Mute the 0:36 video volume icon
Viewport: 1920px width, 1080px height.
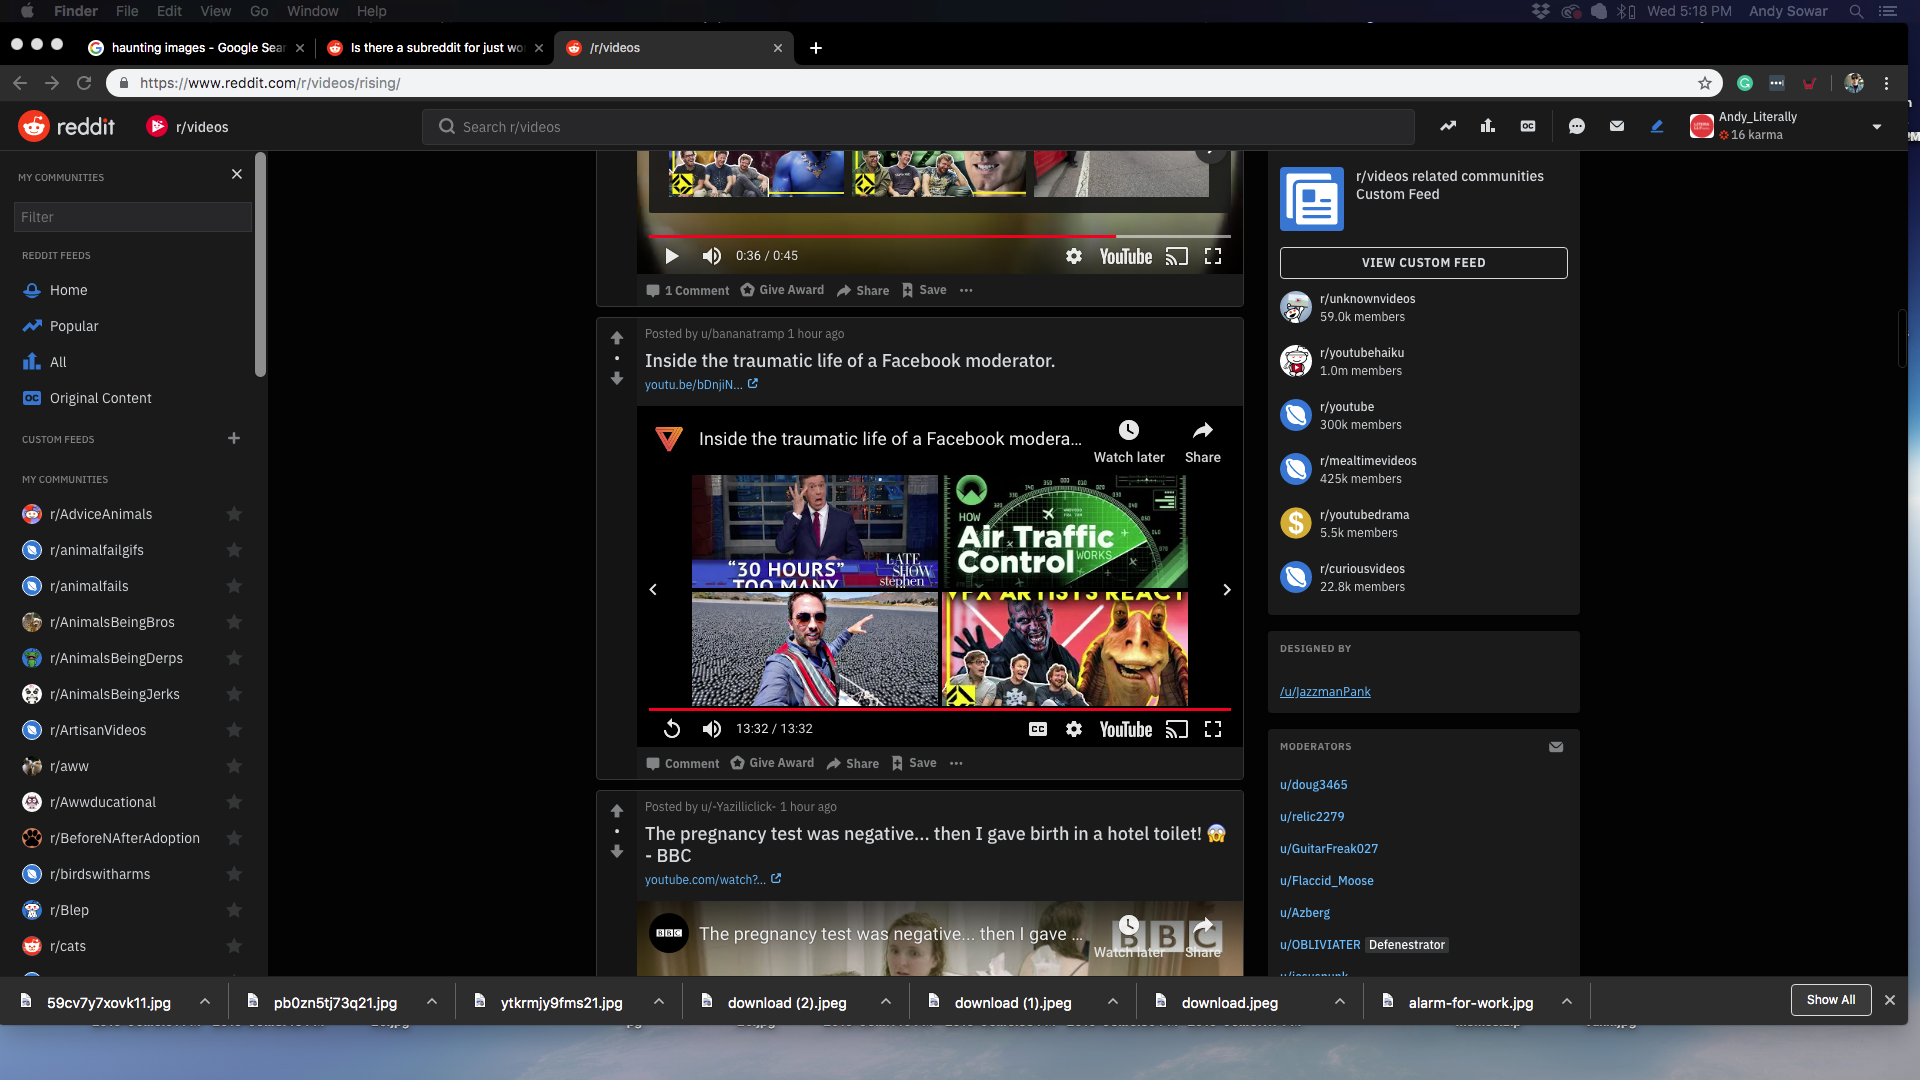(712, 256)
